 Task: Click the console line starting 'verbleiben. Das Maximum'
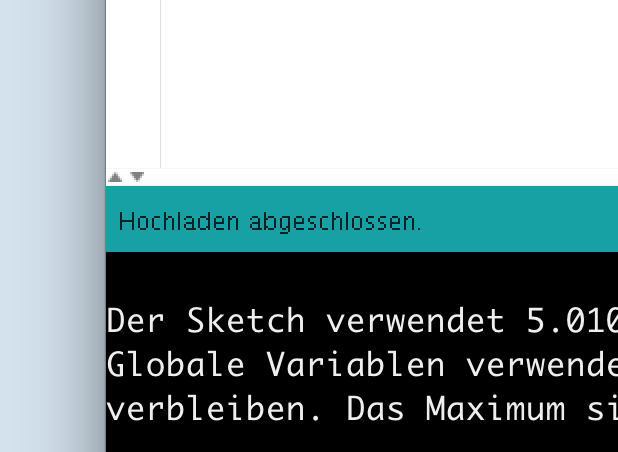click(362, 409)
